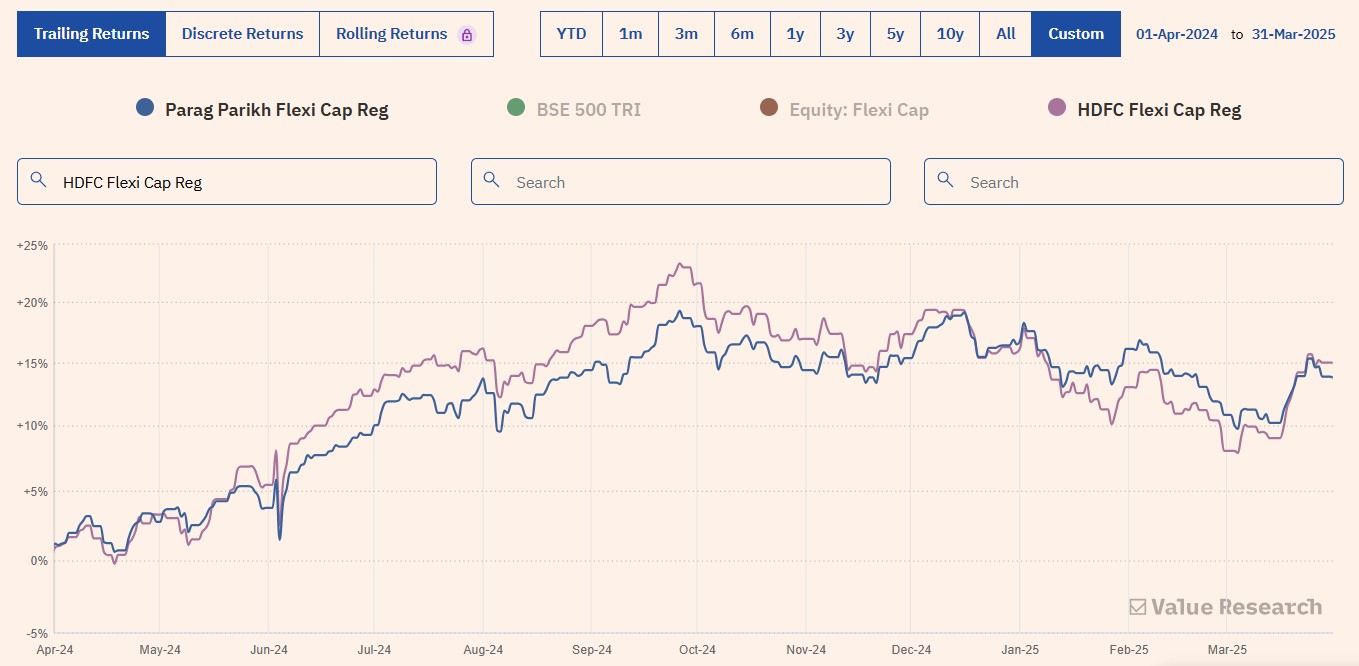1359x666 pixels.
Task: Click the Value Research watermark logo
Action: 1226,607
